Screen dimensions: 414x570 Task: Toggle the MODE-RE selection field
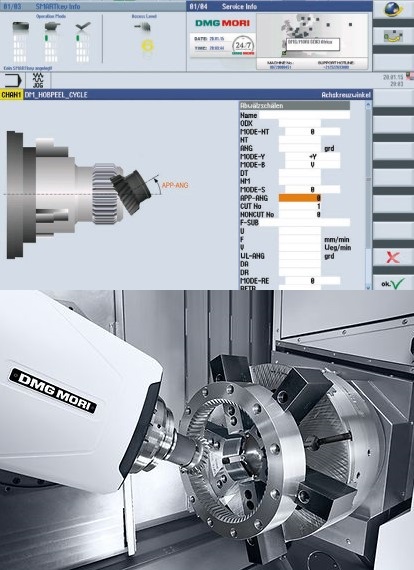(312, 281)
